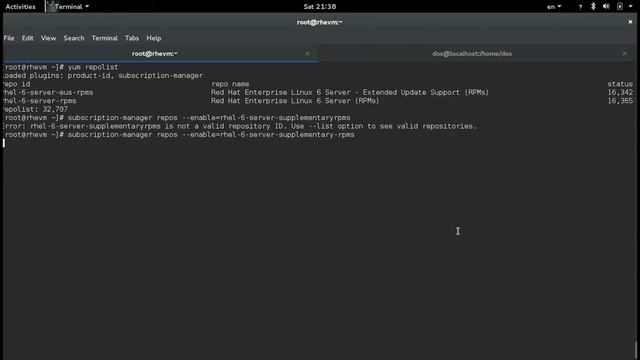Open the File menu
Image resolution: width=640 pixels, height=360 pixels.
pos(9,38)
